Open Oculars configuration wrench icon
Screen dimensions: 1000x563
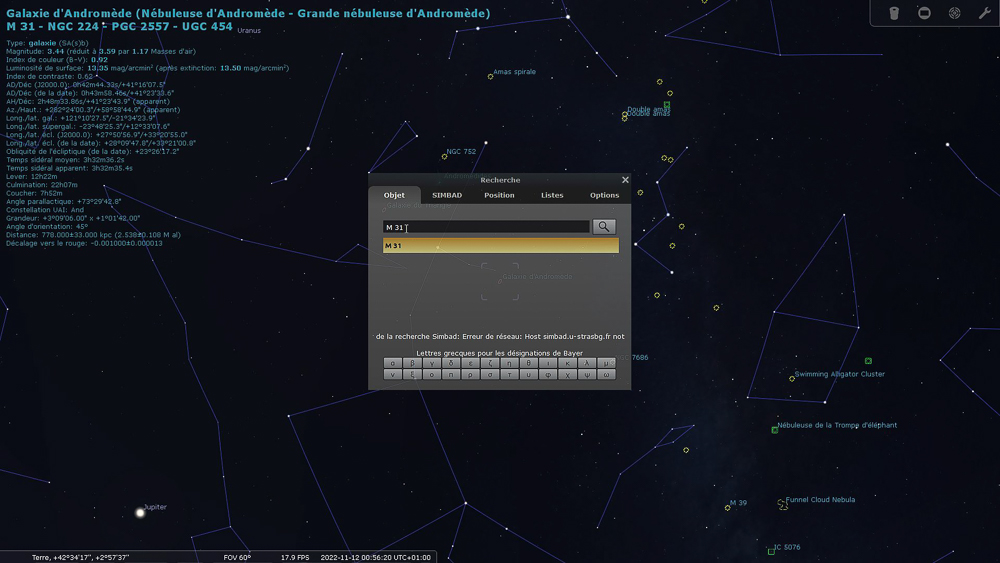point(985,13)
